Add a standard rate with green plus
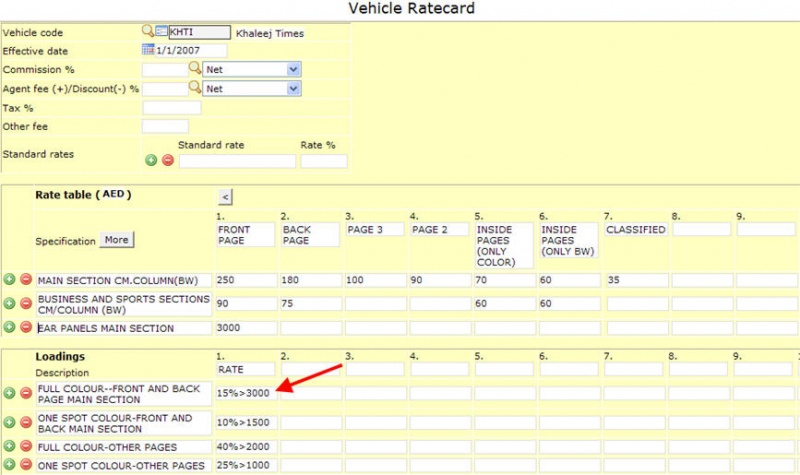Screen dimensions: 800x475 coord(151,160)
